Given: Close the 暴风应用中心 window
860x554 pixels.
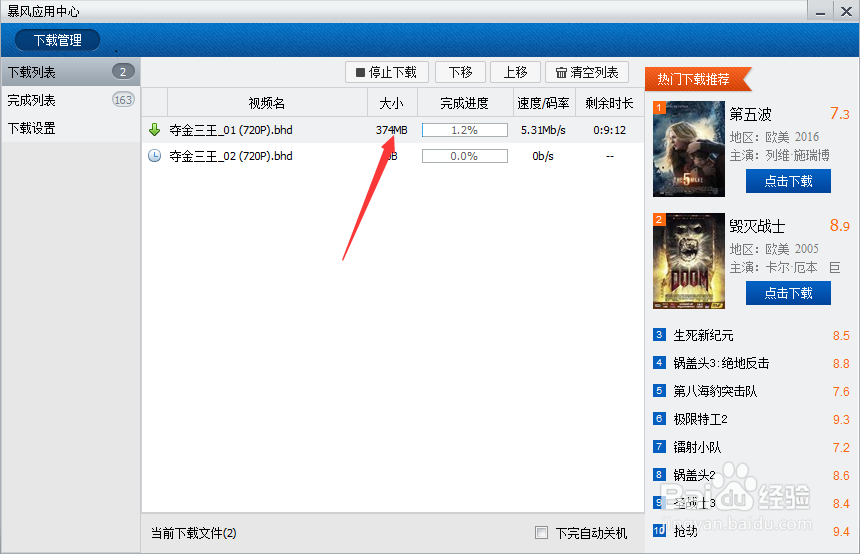Looking at the screenshot, I should click(x=846, y=11).
